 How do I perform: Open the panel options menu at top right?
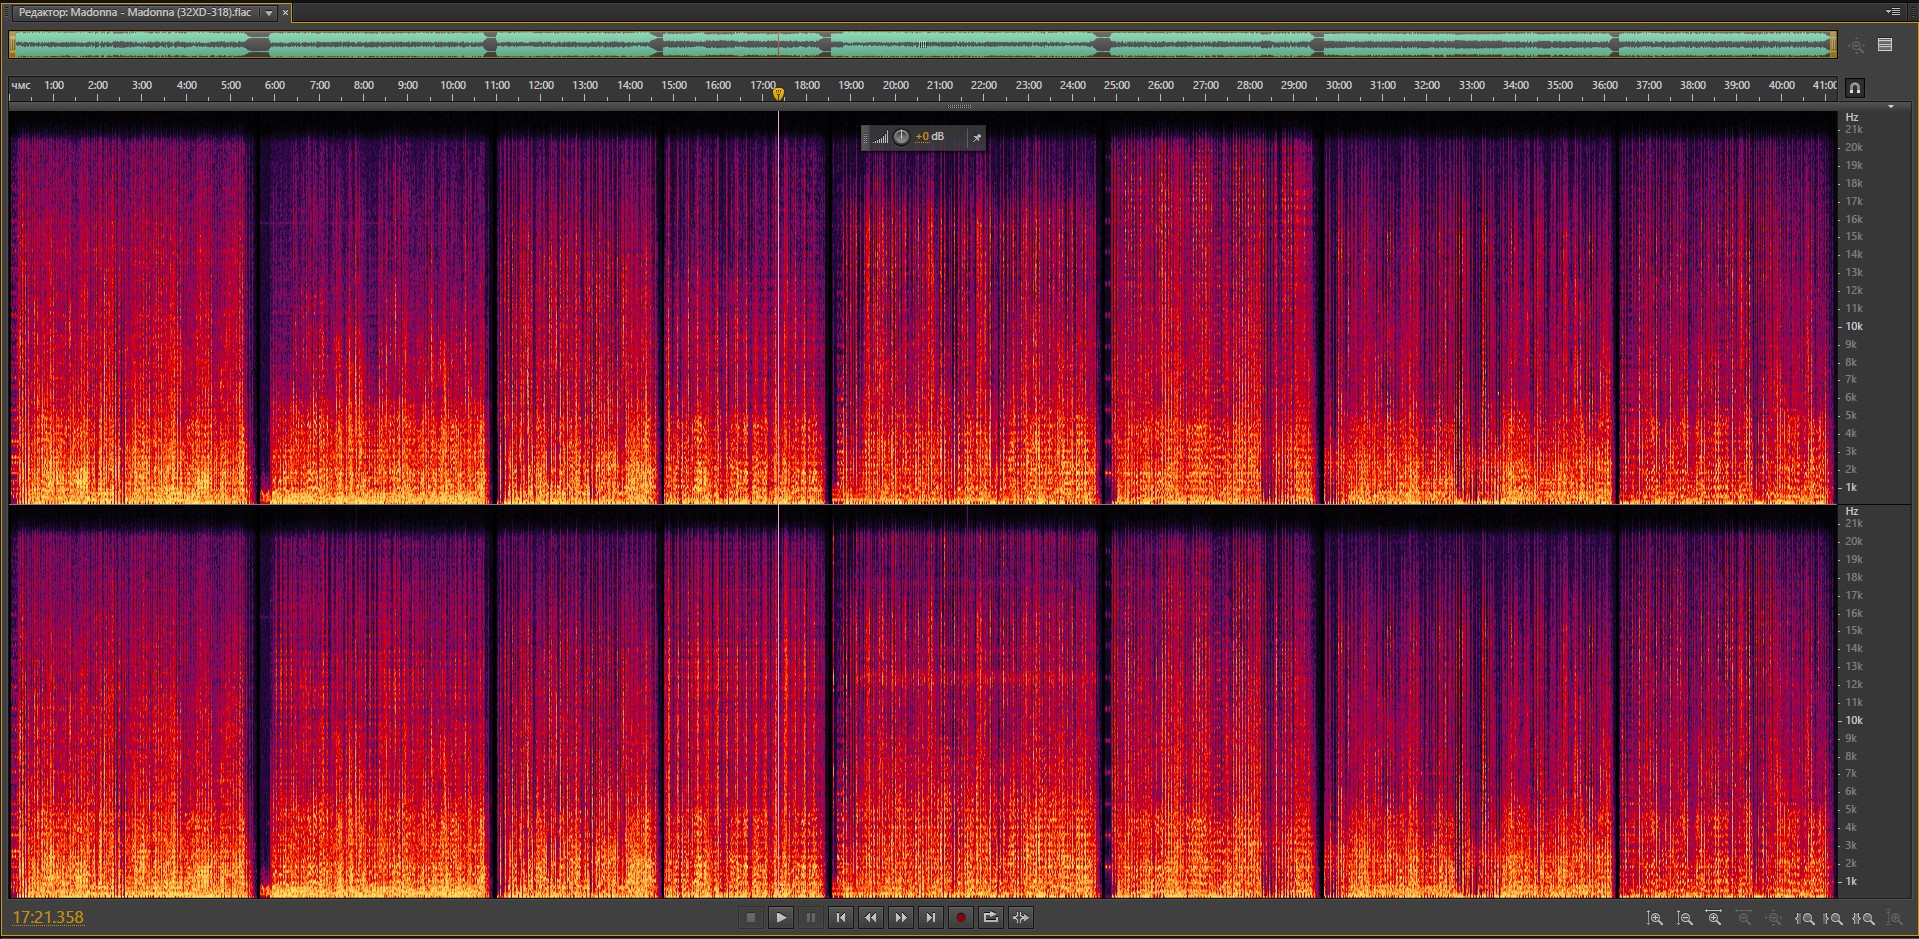tap(1892, 12)
